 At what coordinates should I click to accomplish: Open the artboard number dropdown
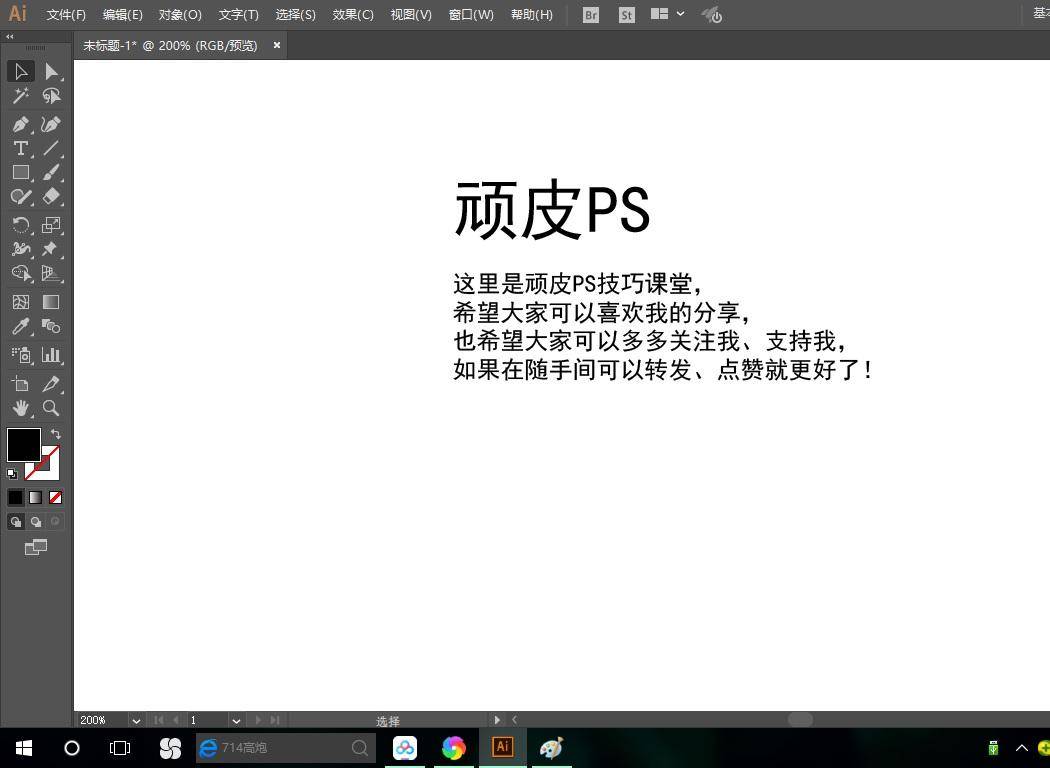coord(236,720)
